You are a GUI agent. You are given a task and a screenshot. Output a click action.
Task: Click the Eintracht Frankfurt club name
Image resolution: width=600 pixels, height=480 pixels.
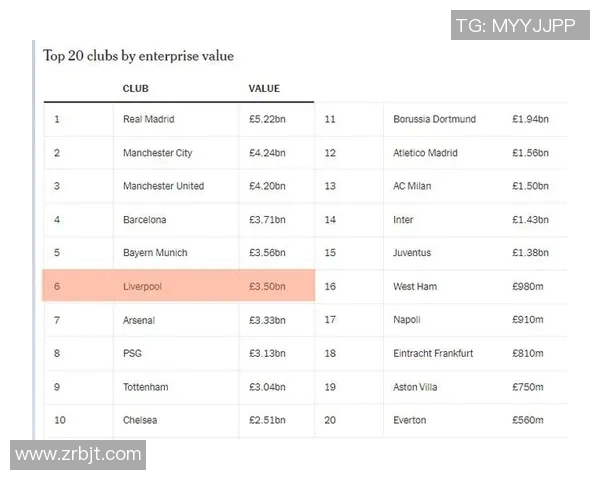coord(433,354)
